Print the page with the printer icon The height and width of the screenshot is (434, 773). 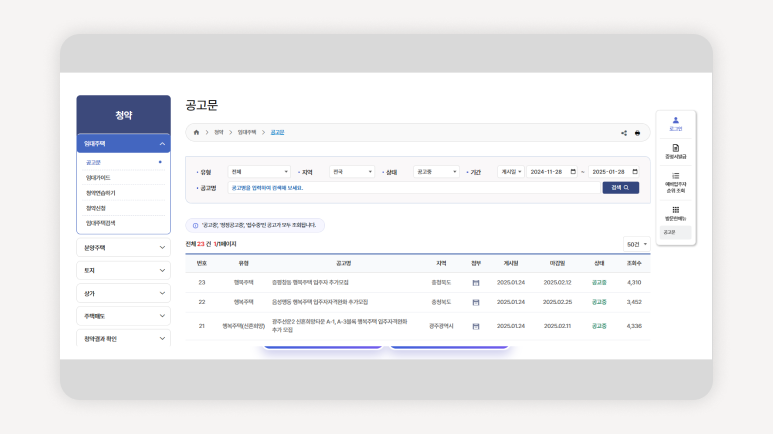tap(637, 133)
